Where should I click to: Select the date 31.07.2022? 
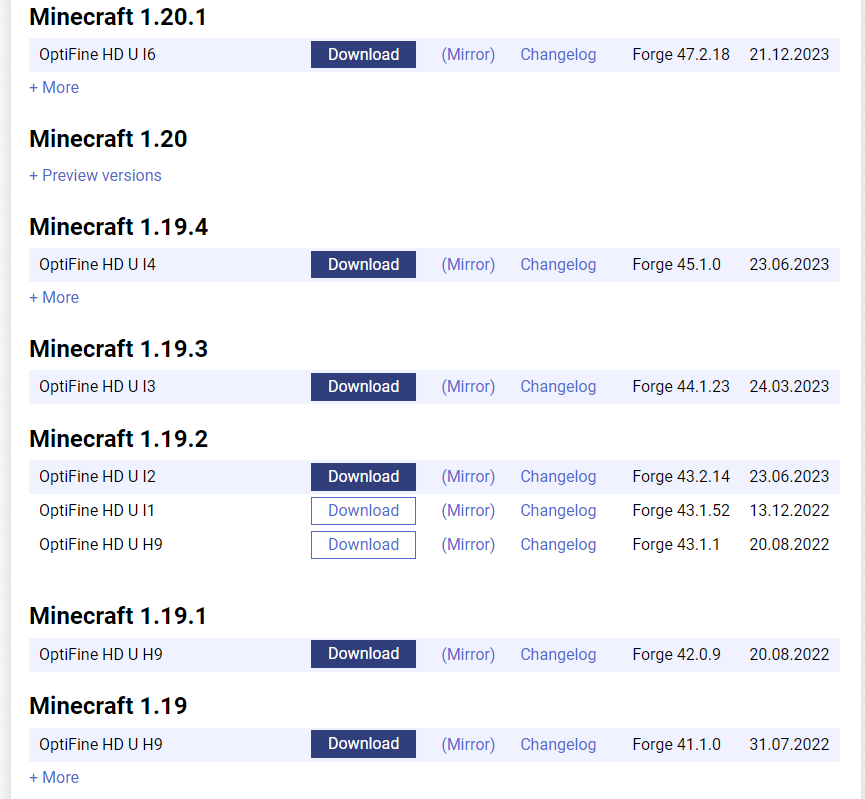tap(789, 744)
